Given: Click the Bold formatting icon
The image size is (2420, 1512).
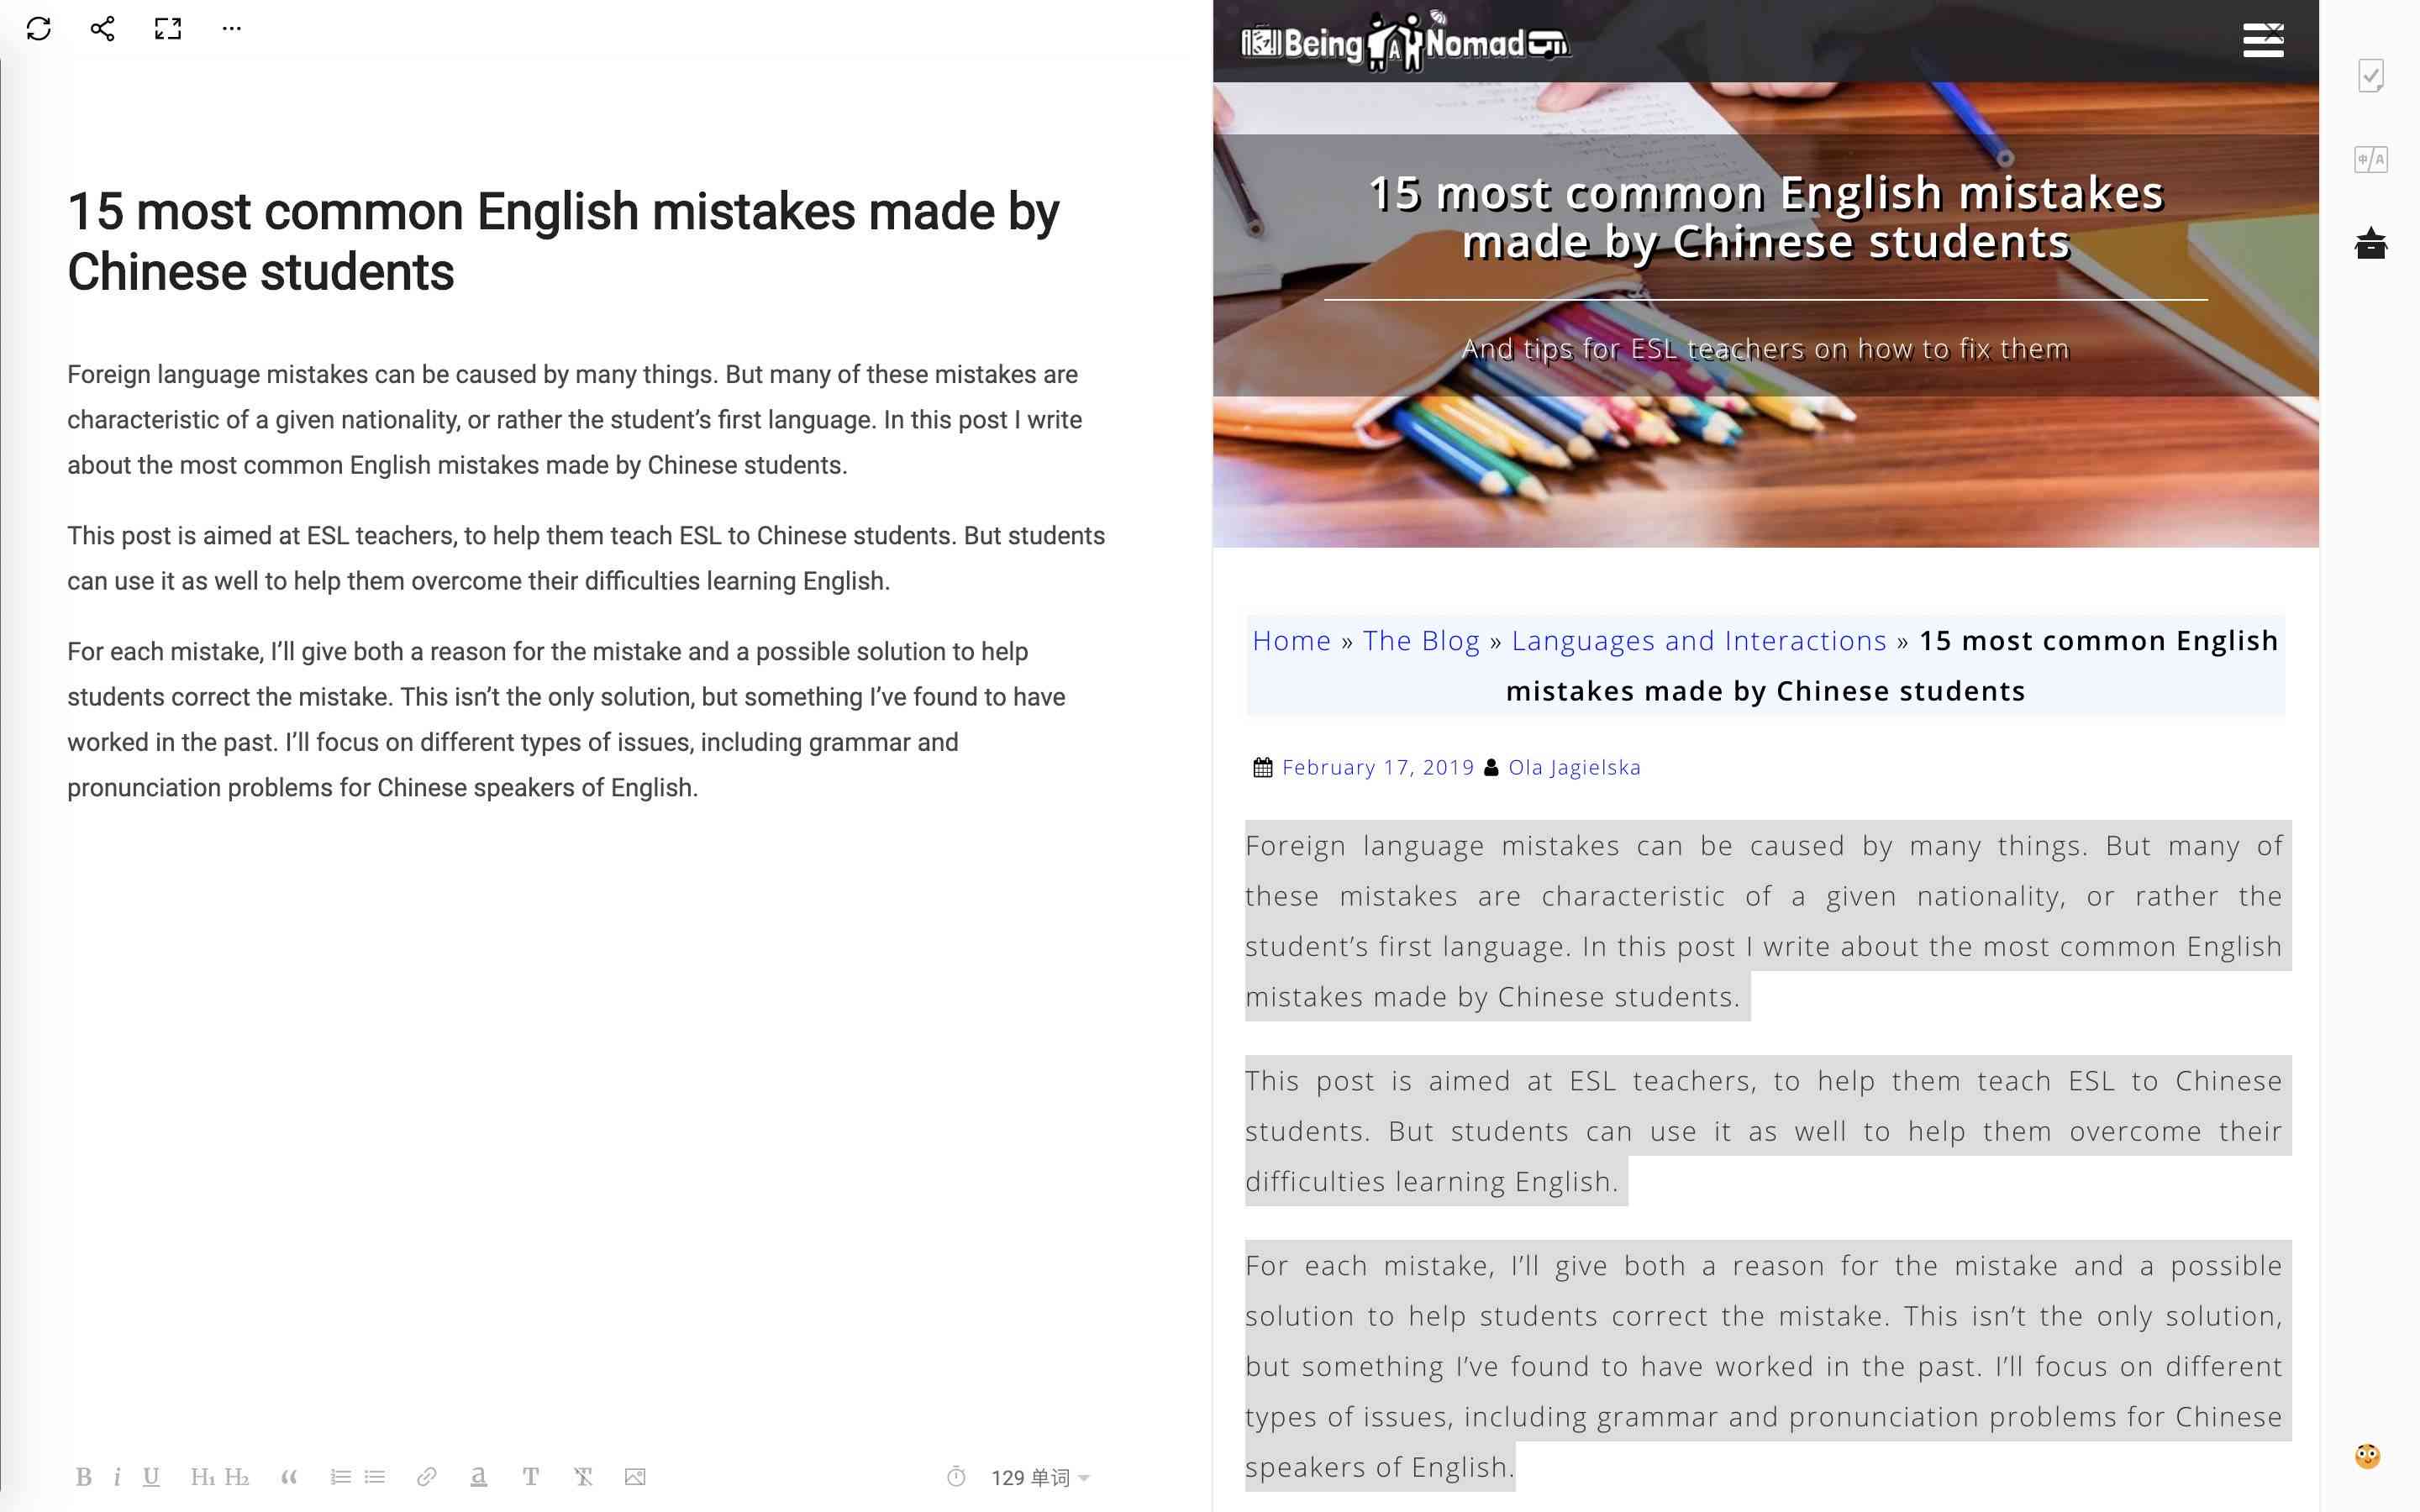Looking at the screenshot, I should pyautogui.click(x=86, y=1478).
